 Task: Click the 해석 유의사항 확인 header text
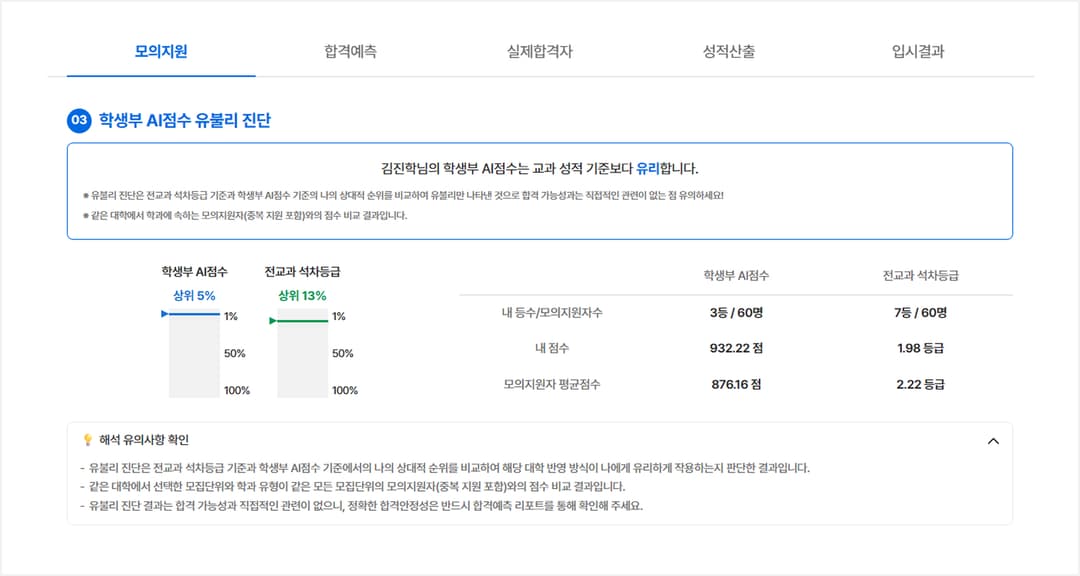coord(144,440)
